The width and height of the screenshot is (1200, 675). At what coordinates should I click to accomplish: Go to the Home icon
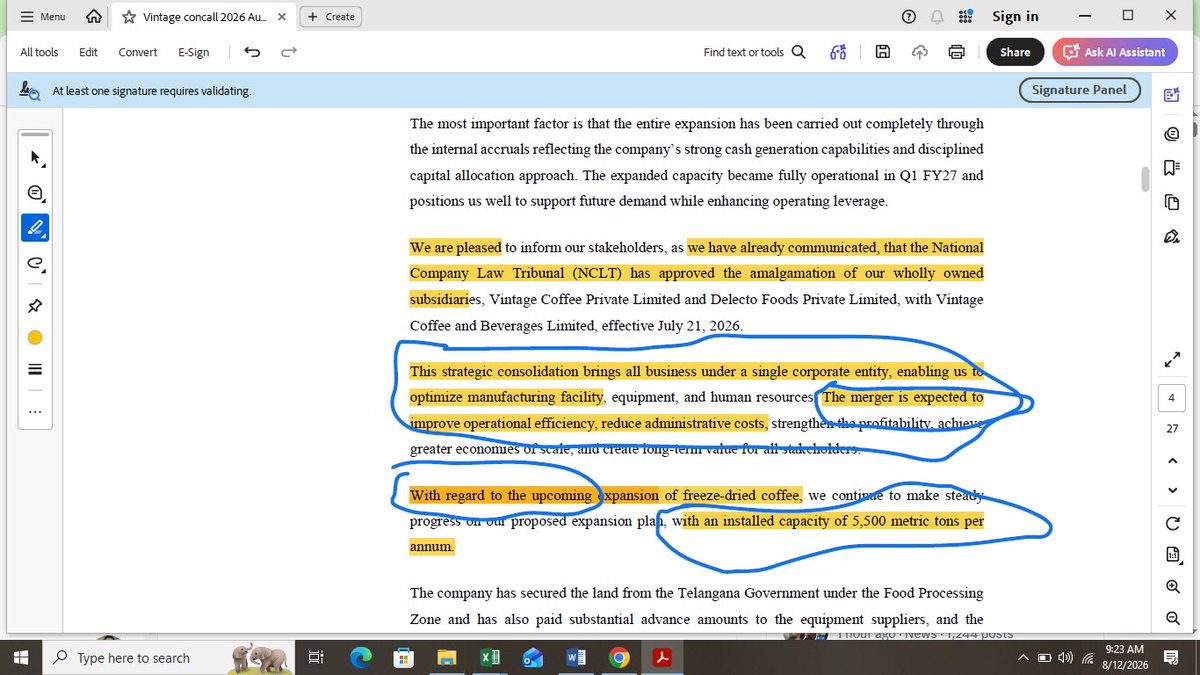(x=93, y=17)
